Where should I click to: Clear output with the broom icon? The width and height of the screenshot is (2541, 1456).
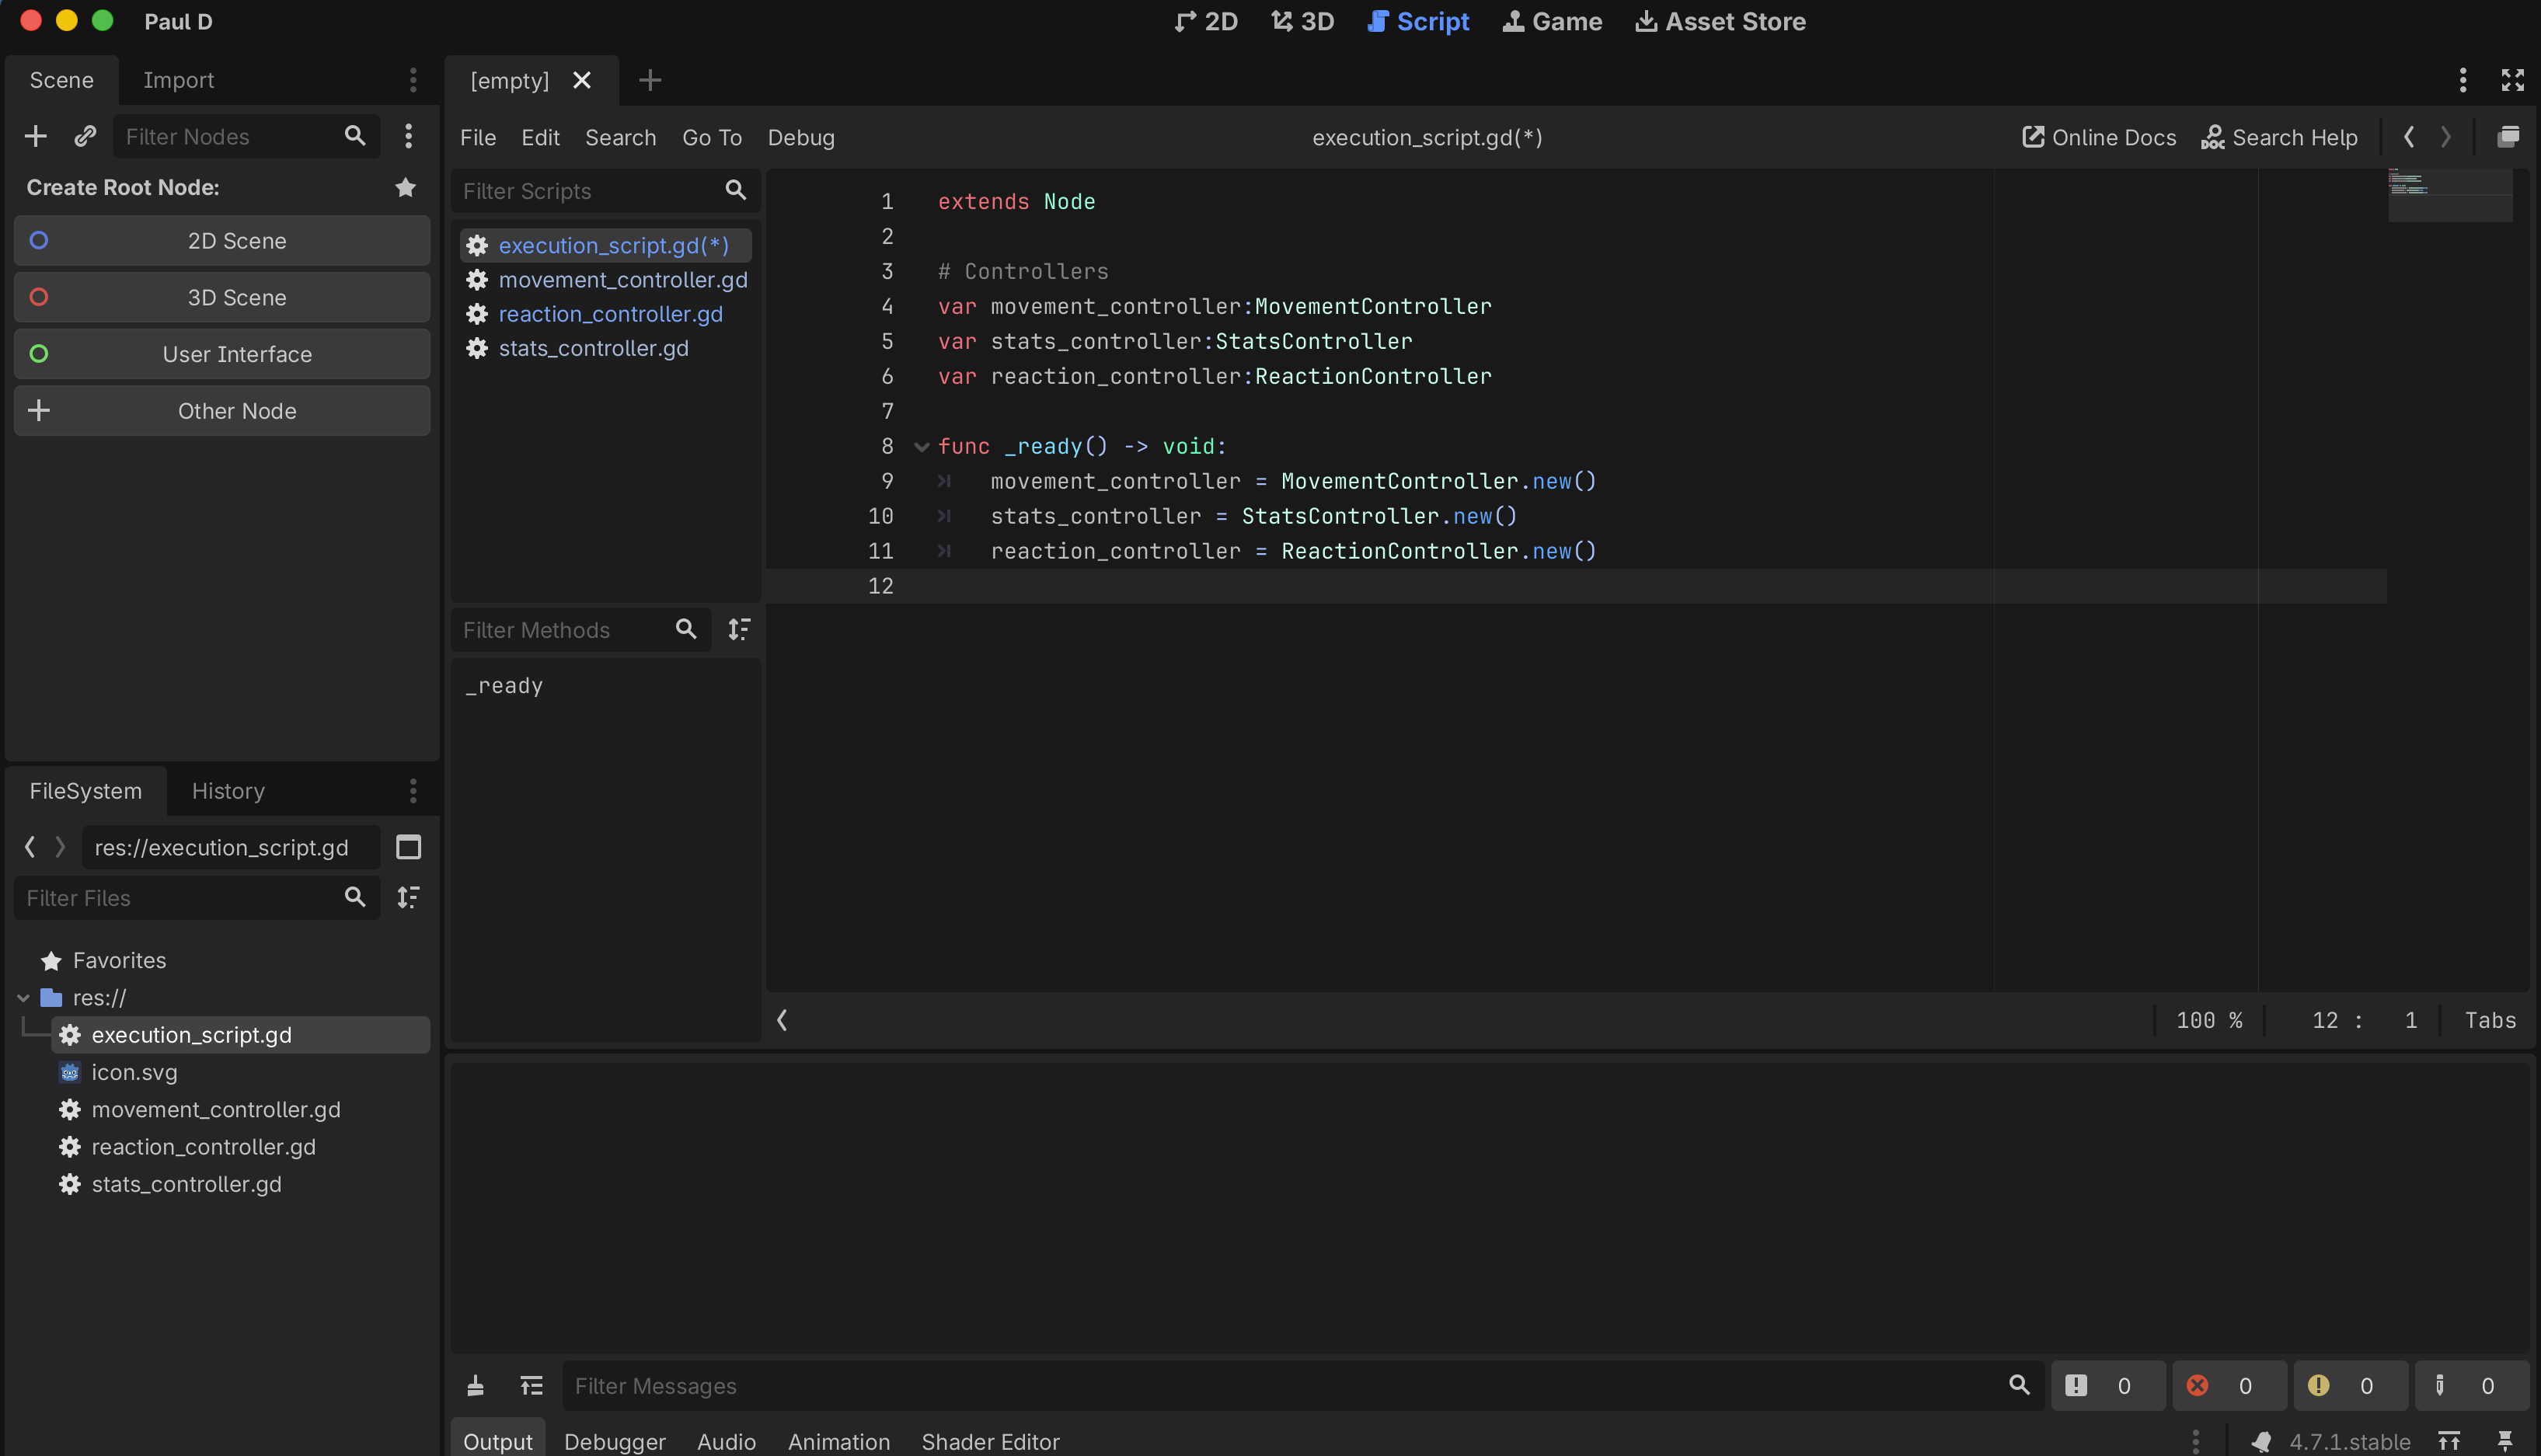click(x=476, y=1385)
